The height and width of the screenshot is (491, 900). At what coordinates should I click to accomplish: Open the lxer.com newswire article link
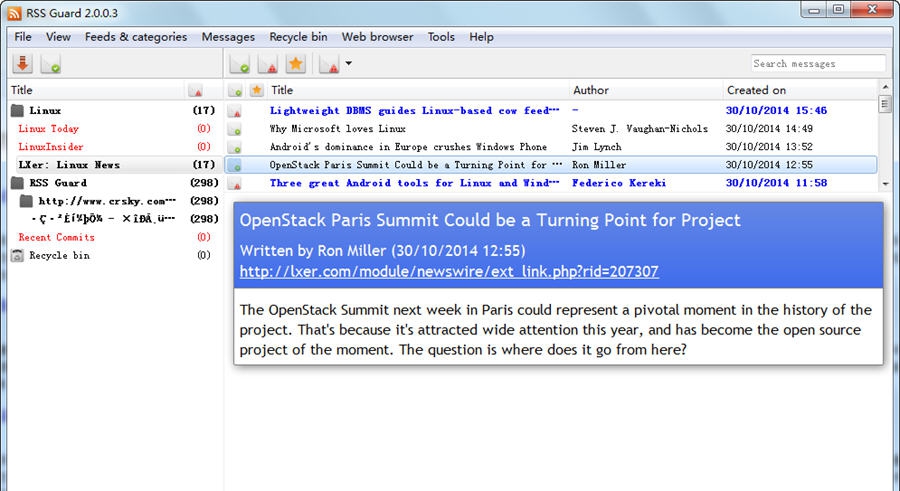point(449,271)
